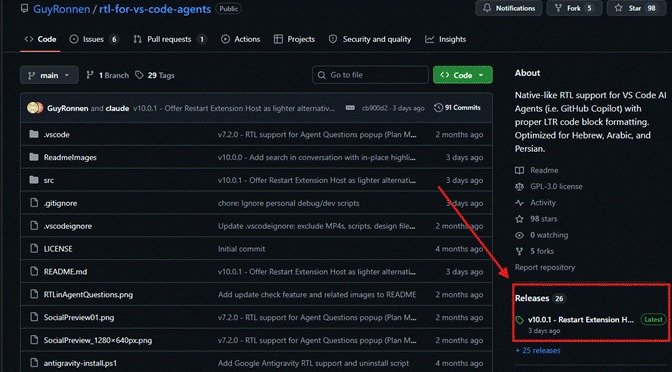The image size is (672, 372).
Task: Open the Insights tab
Action: (445, 39)
